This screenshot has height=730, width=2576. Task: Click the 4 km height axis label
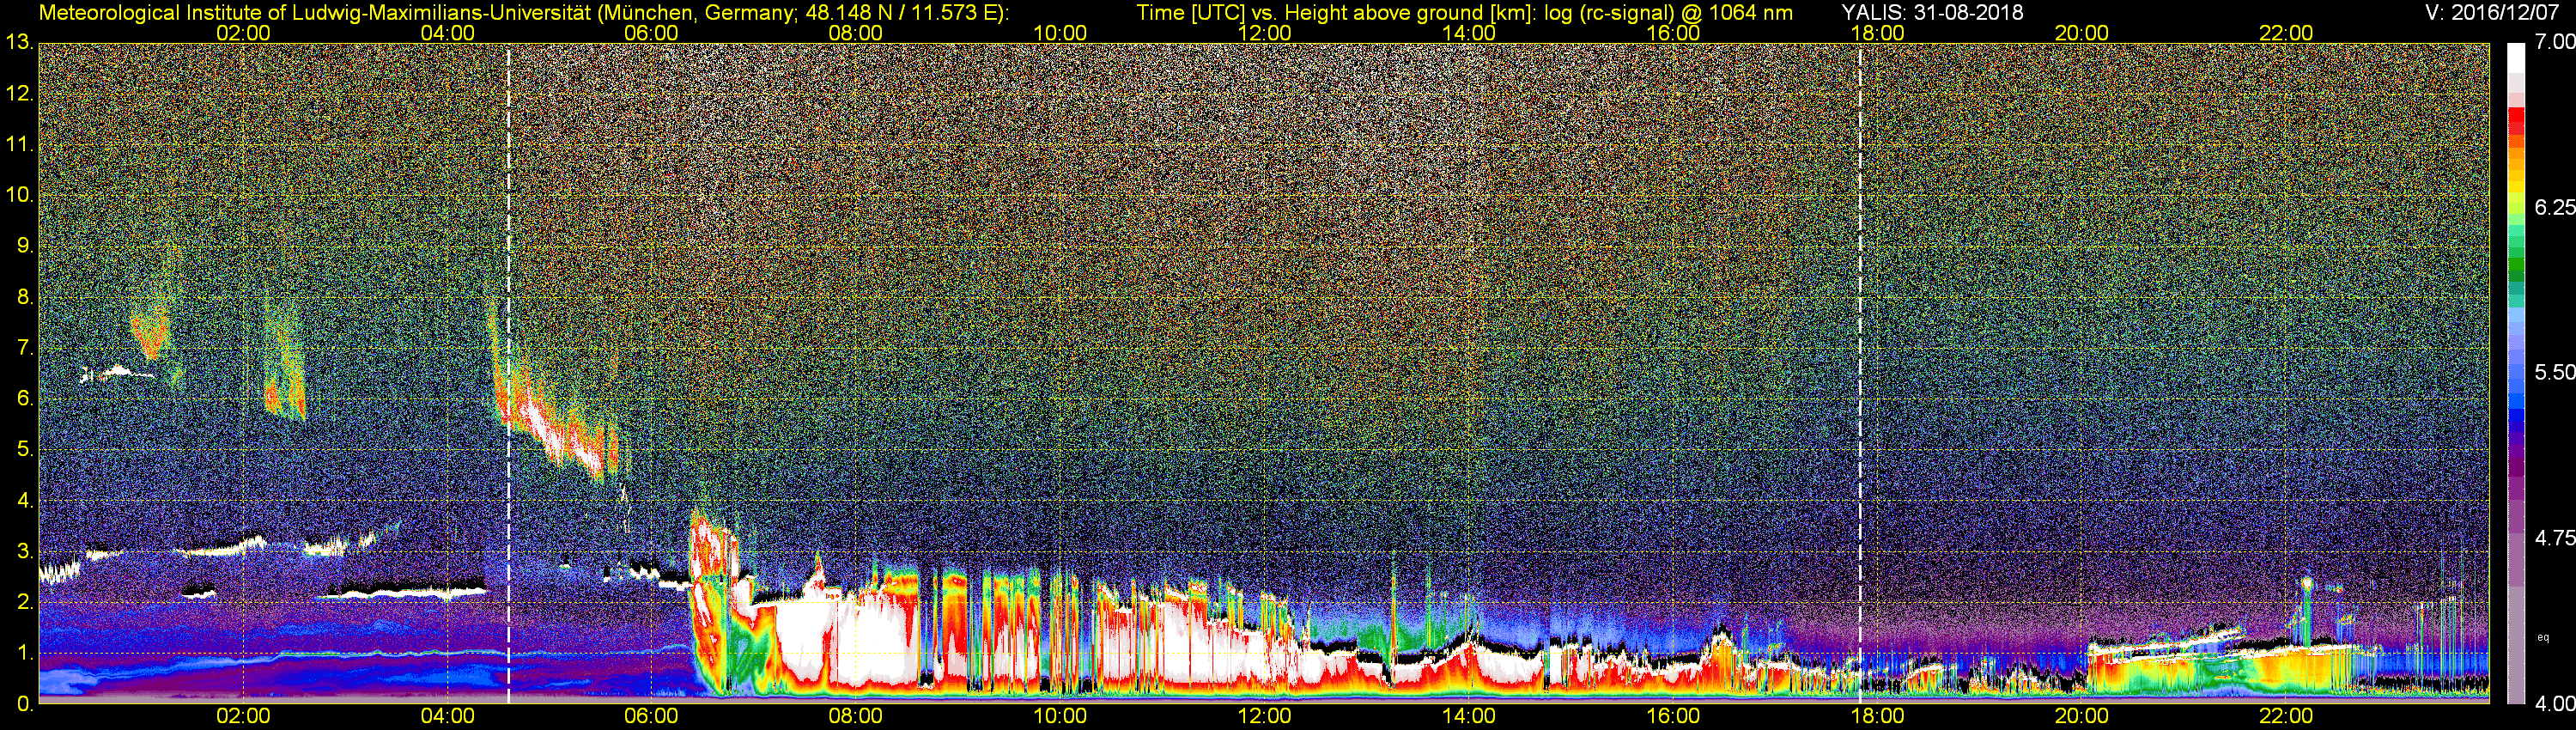click(x=24, y=501)
